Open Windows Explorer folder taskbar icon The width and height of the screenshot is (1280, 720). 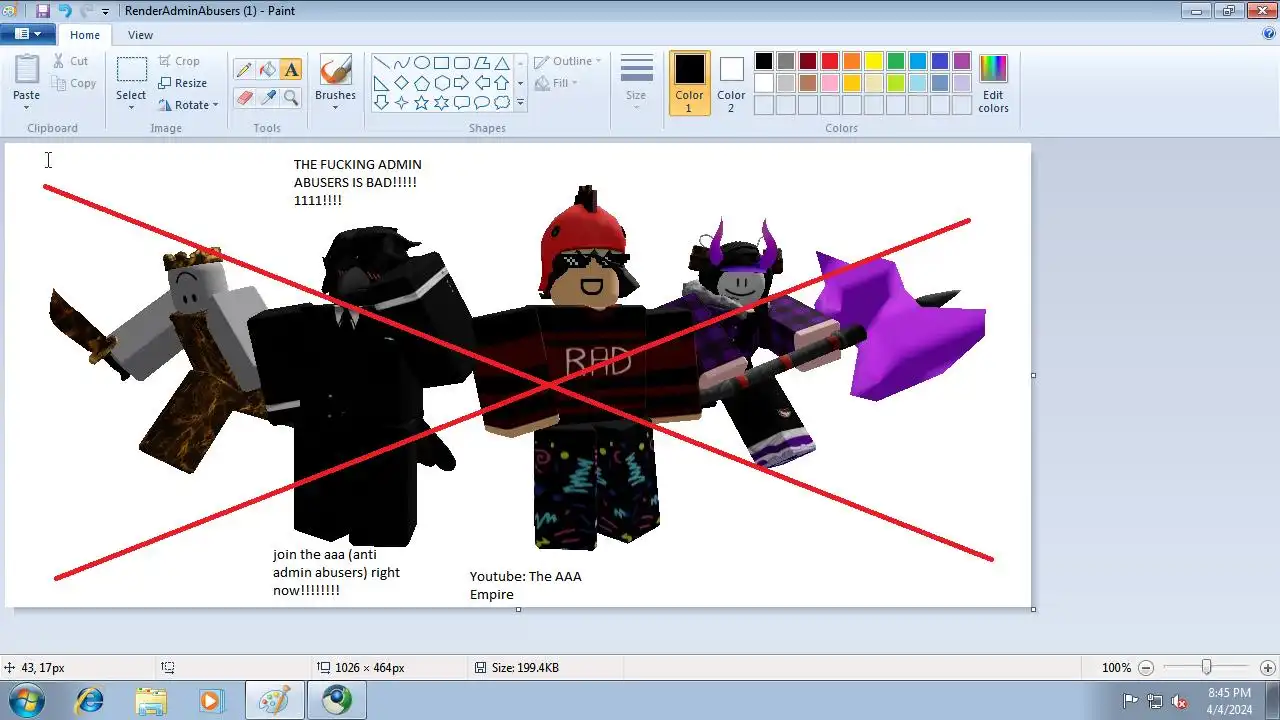pos(150,701)
